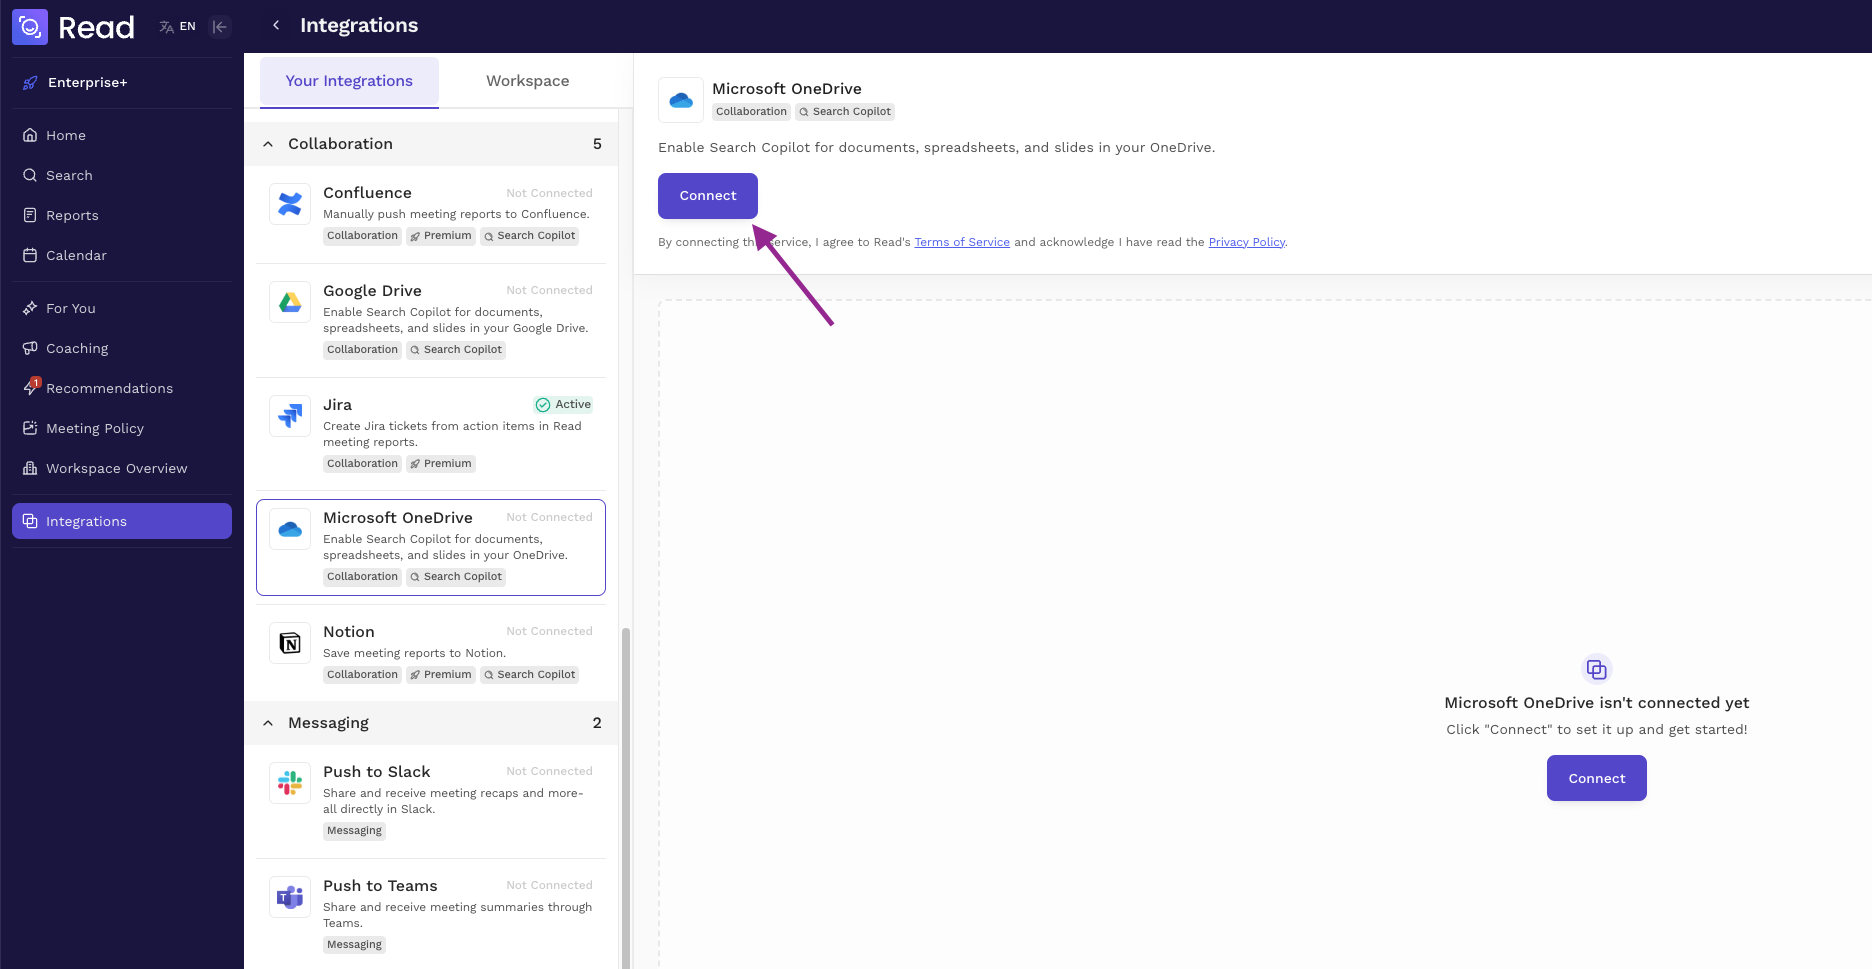The image size is (1872, 969).
Task: Click the Confluence logo icon
Action: pos(290,204)
